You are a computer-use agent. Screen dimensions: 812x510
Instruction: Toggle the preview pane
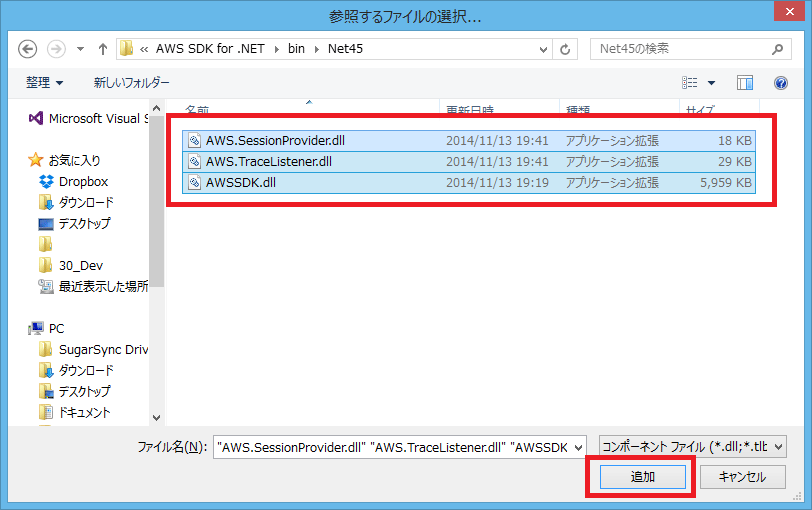click(x=745, y=83)
